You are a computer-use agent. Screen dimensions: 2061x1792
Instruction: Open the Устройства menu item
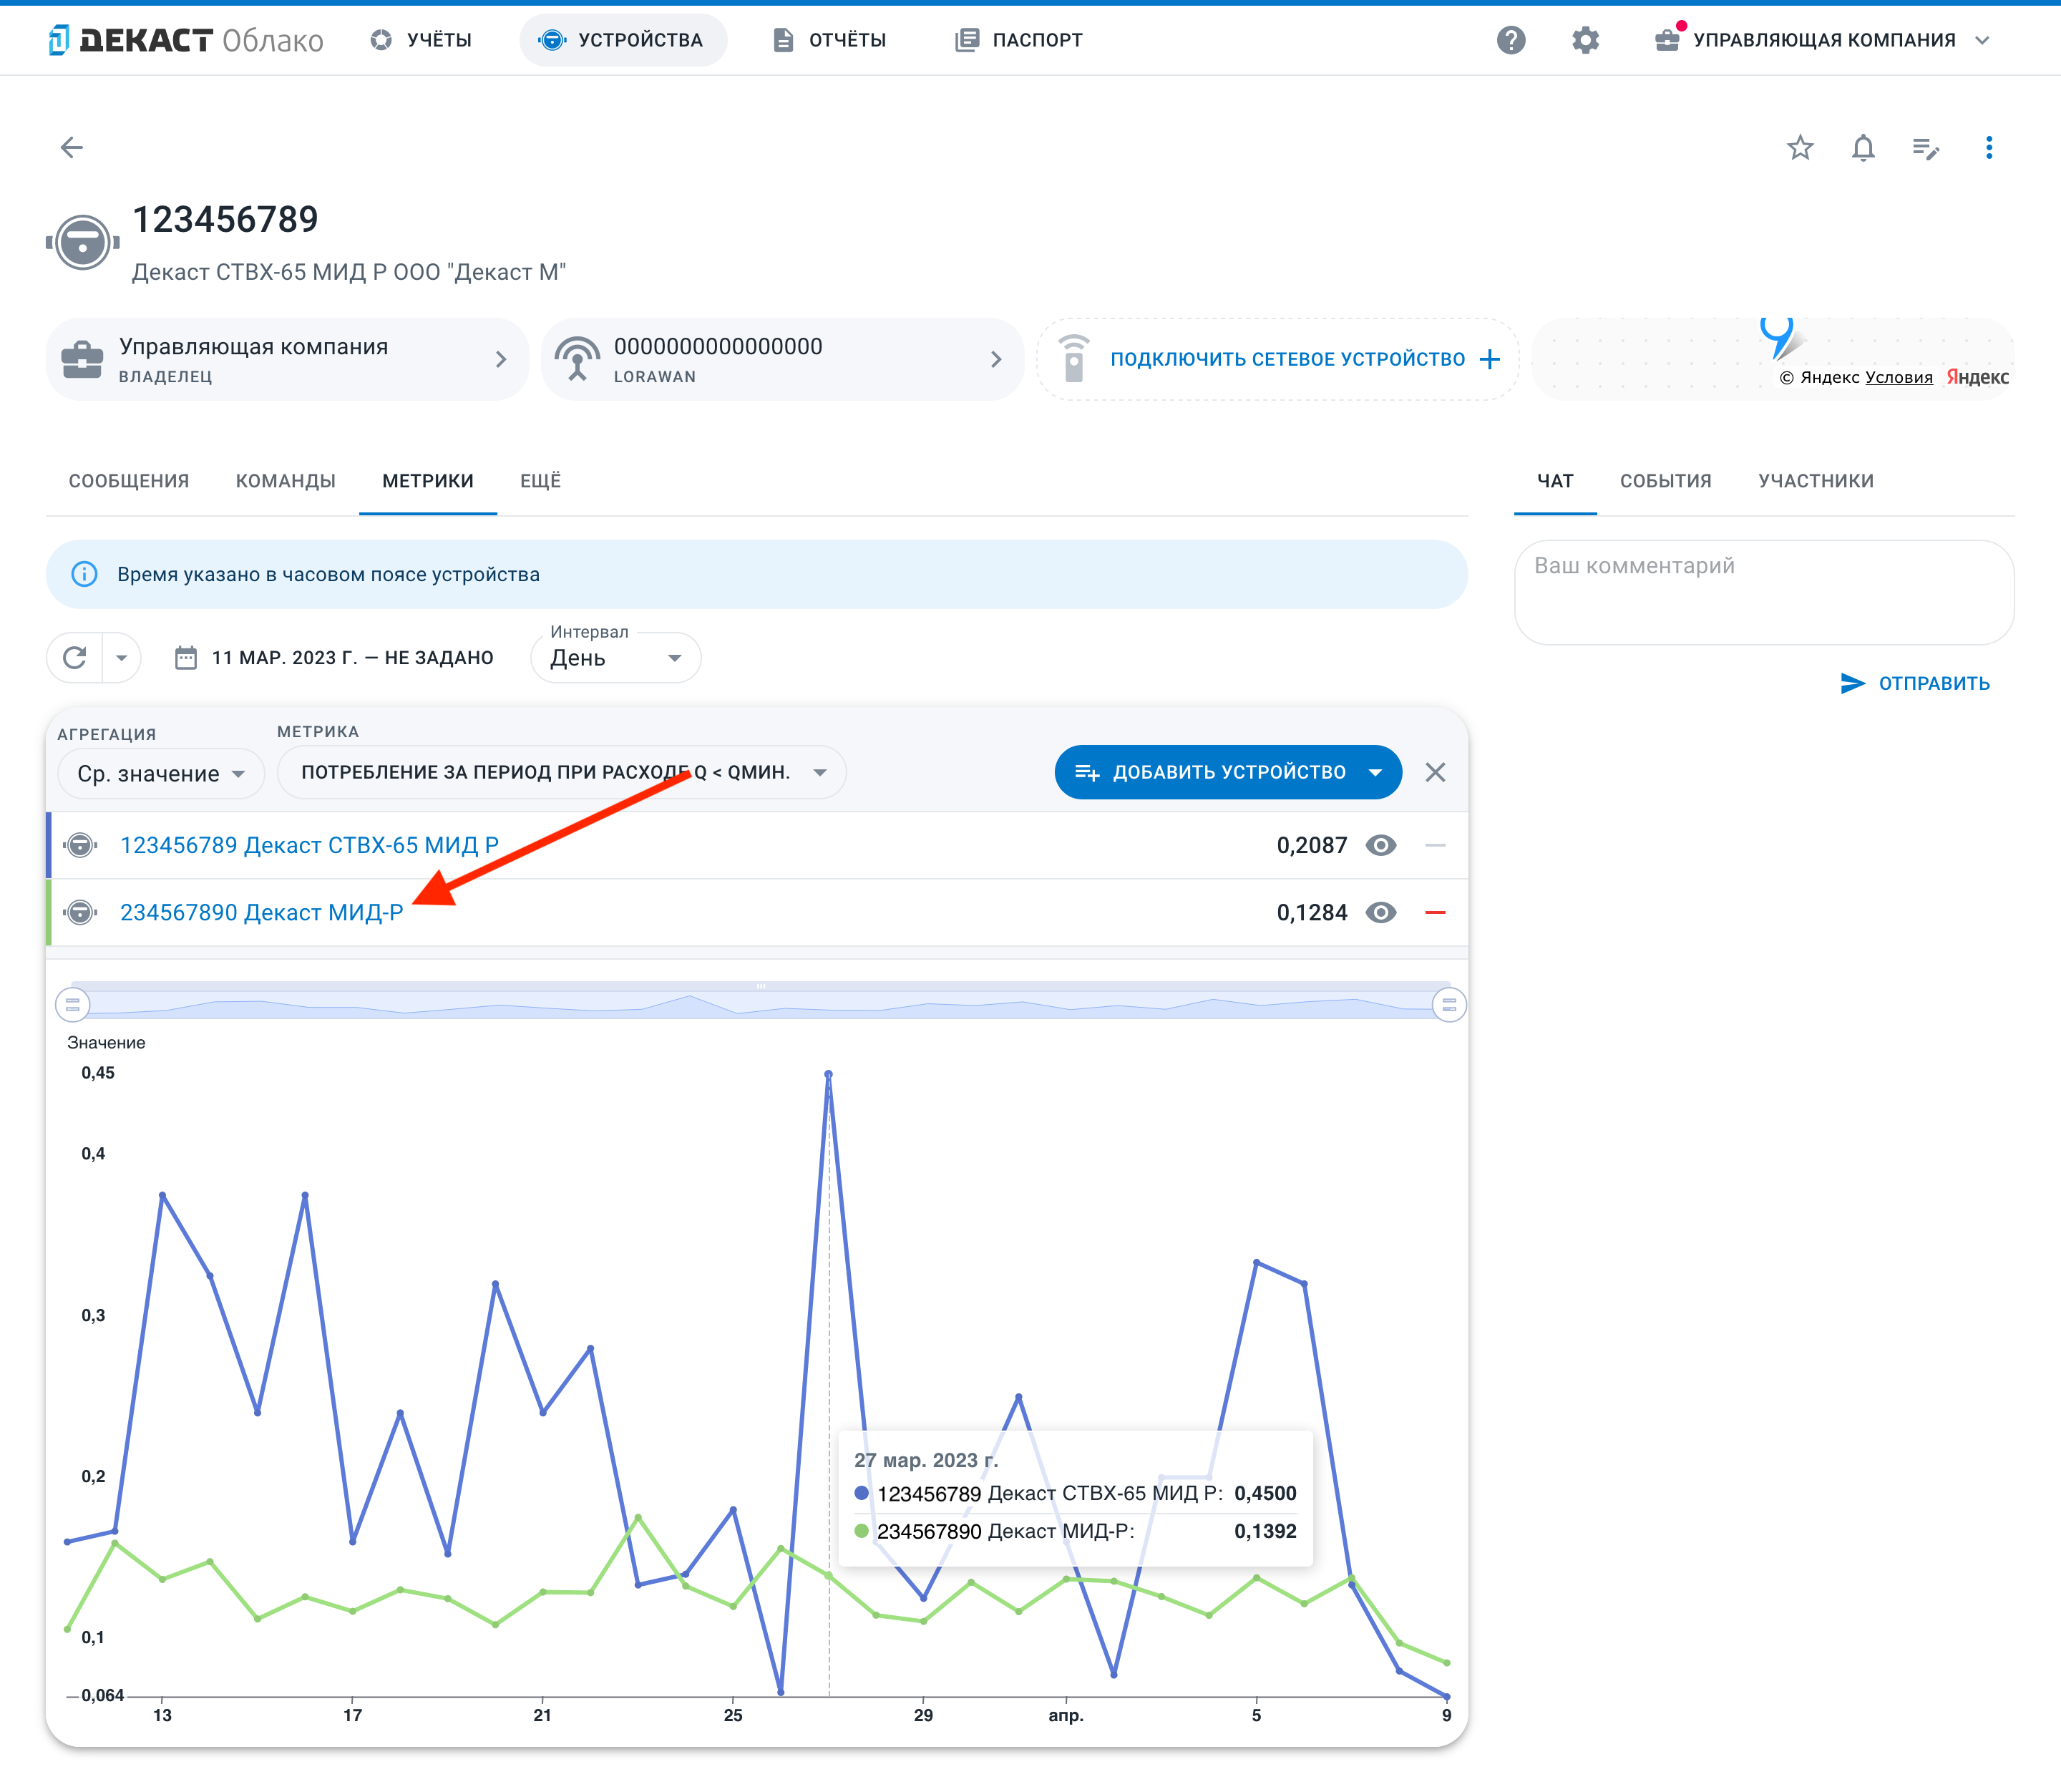tap(622, 40)
